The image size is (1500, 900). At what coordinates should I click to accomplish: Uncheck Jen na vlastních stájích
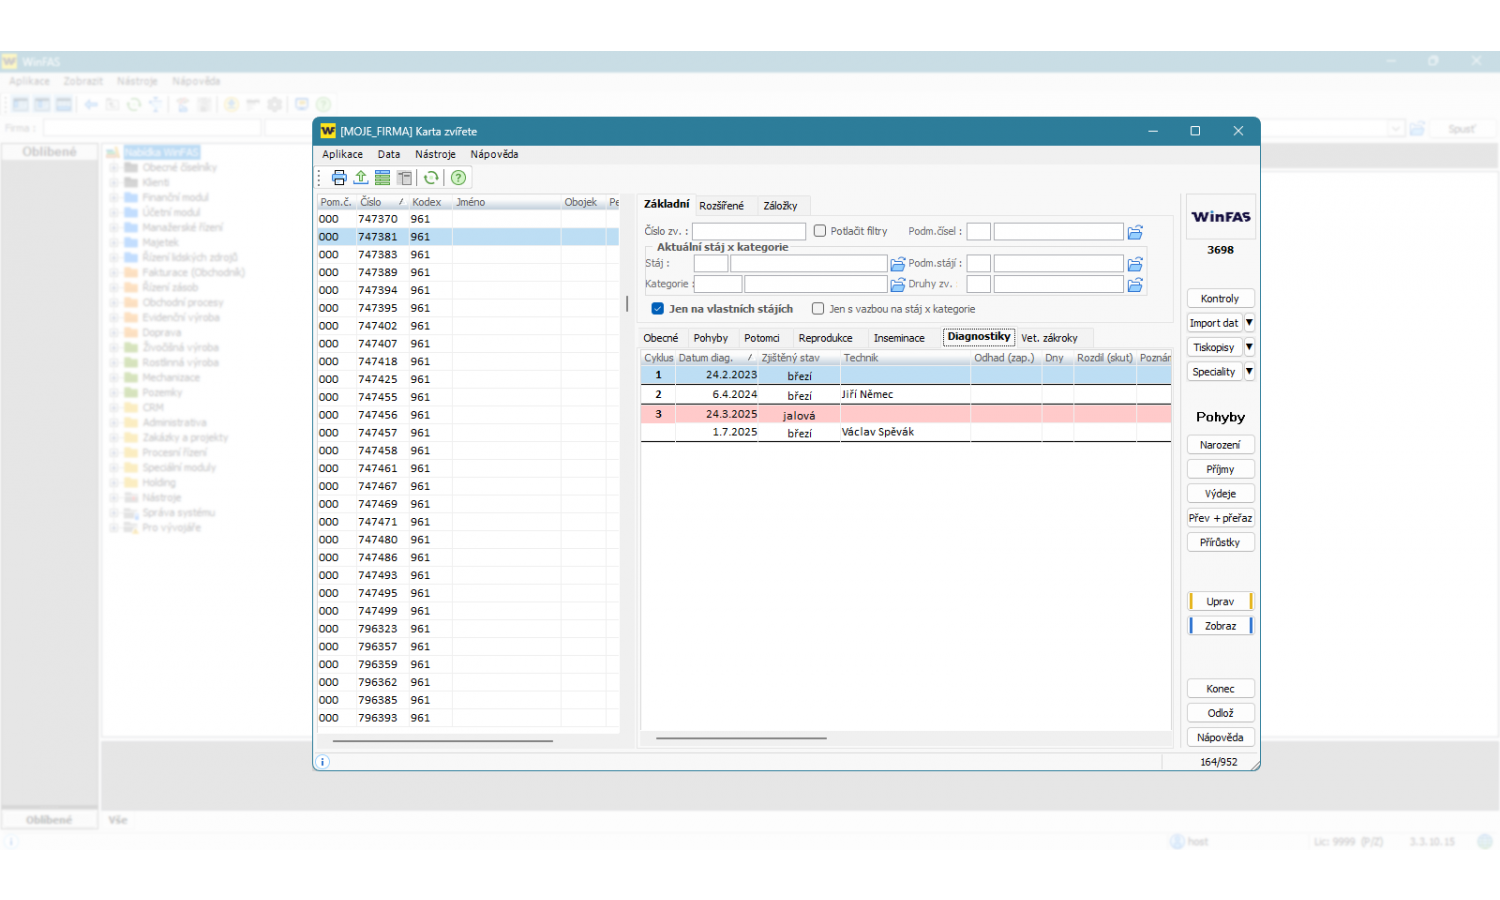(x=658, y=309)
